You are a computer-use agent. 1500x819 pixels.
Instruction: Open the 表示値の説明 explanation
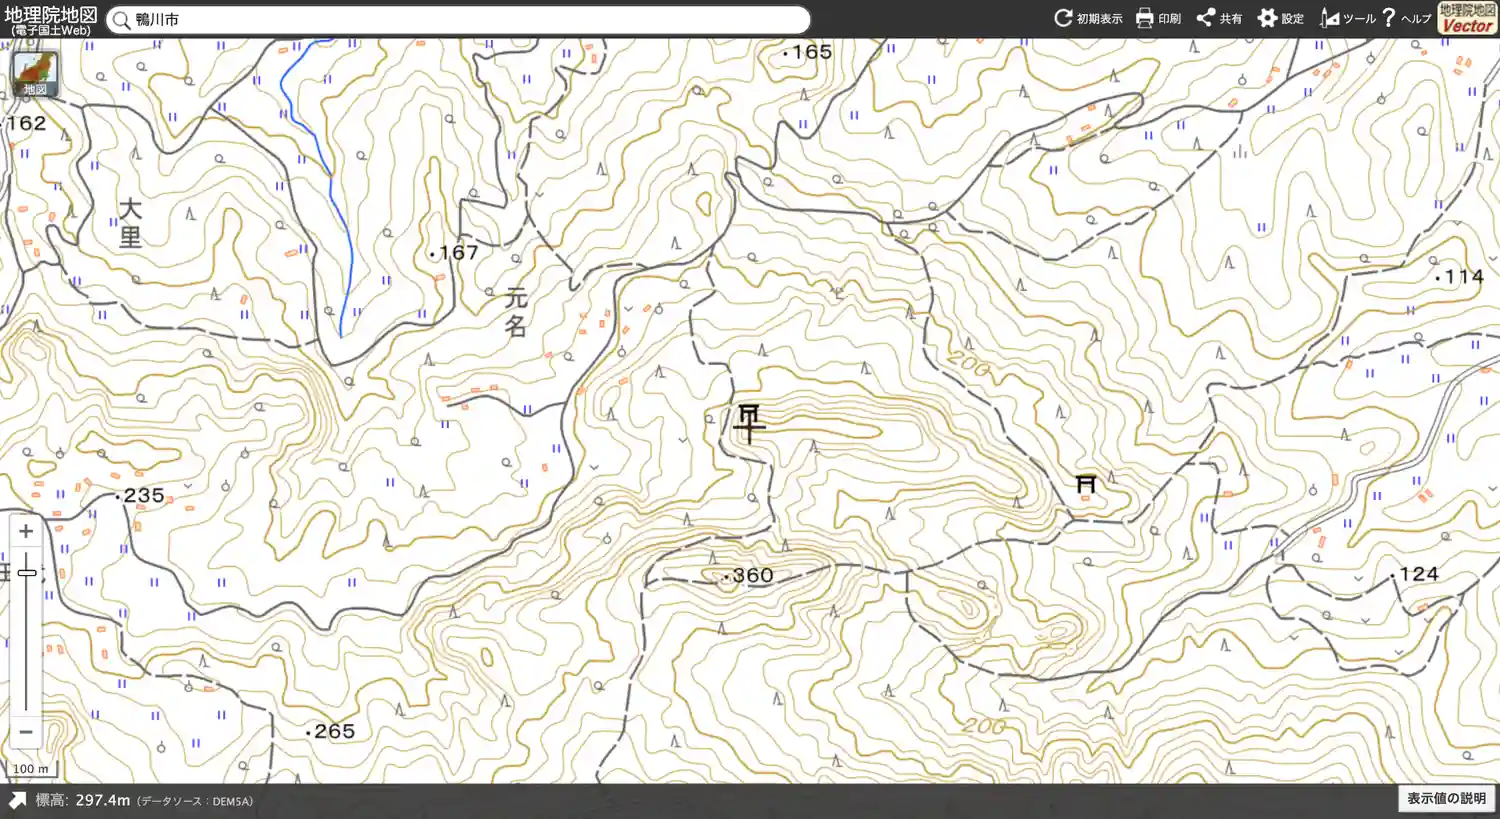(x=1446, y=798)
